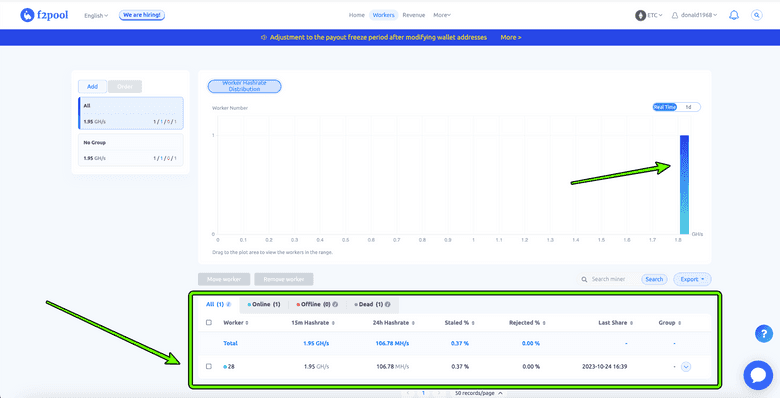
Task: Click the Offline workers info icon
Action: point(335,304)
